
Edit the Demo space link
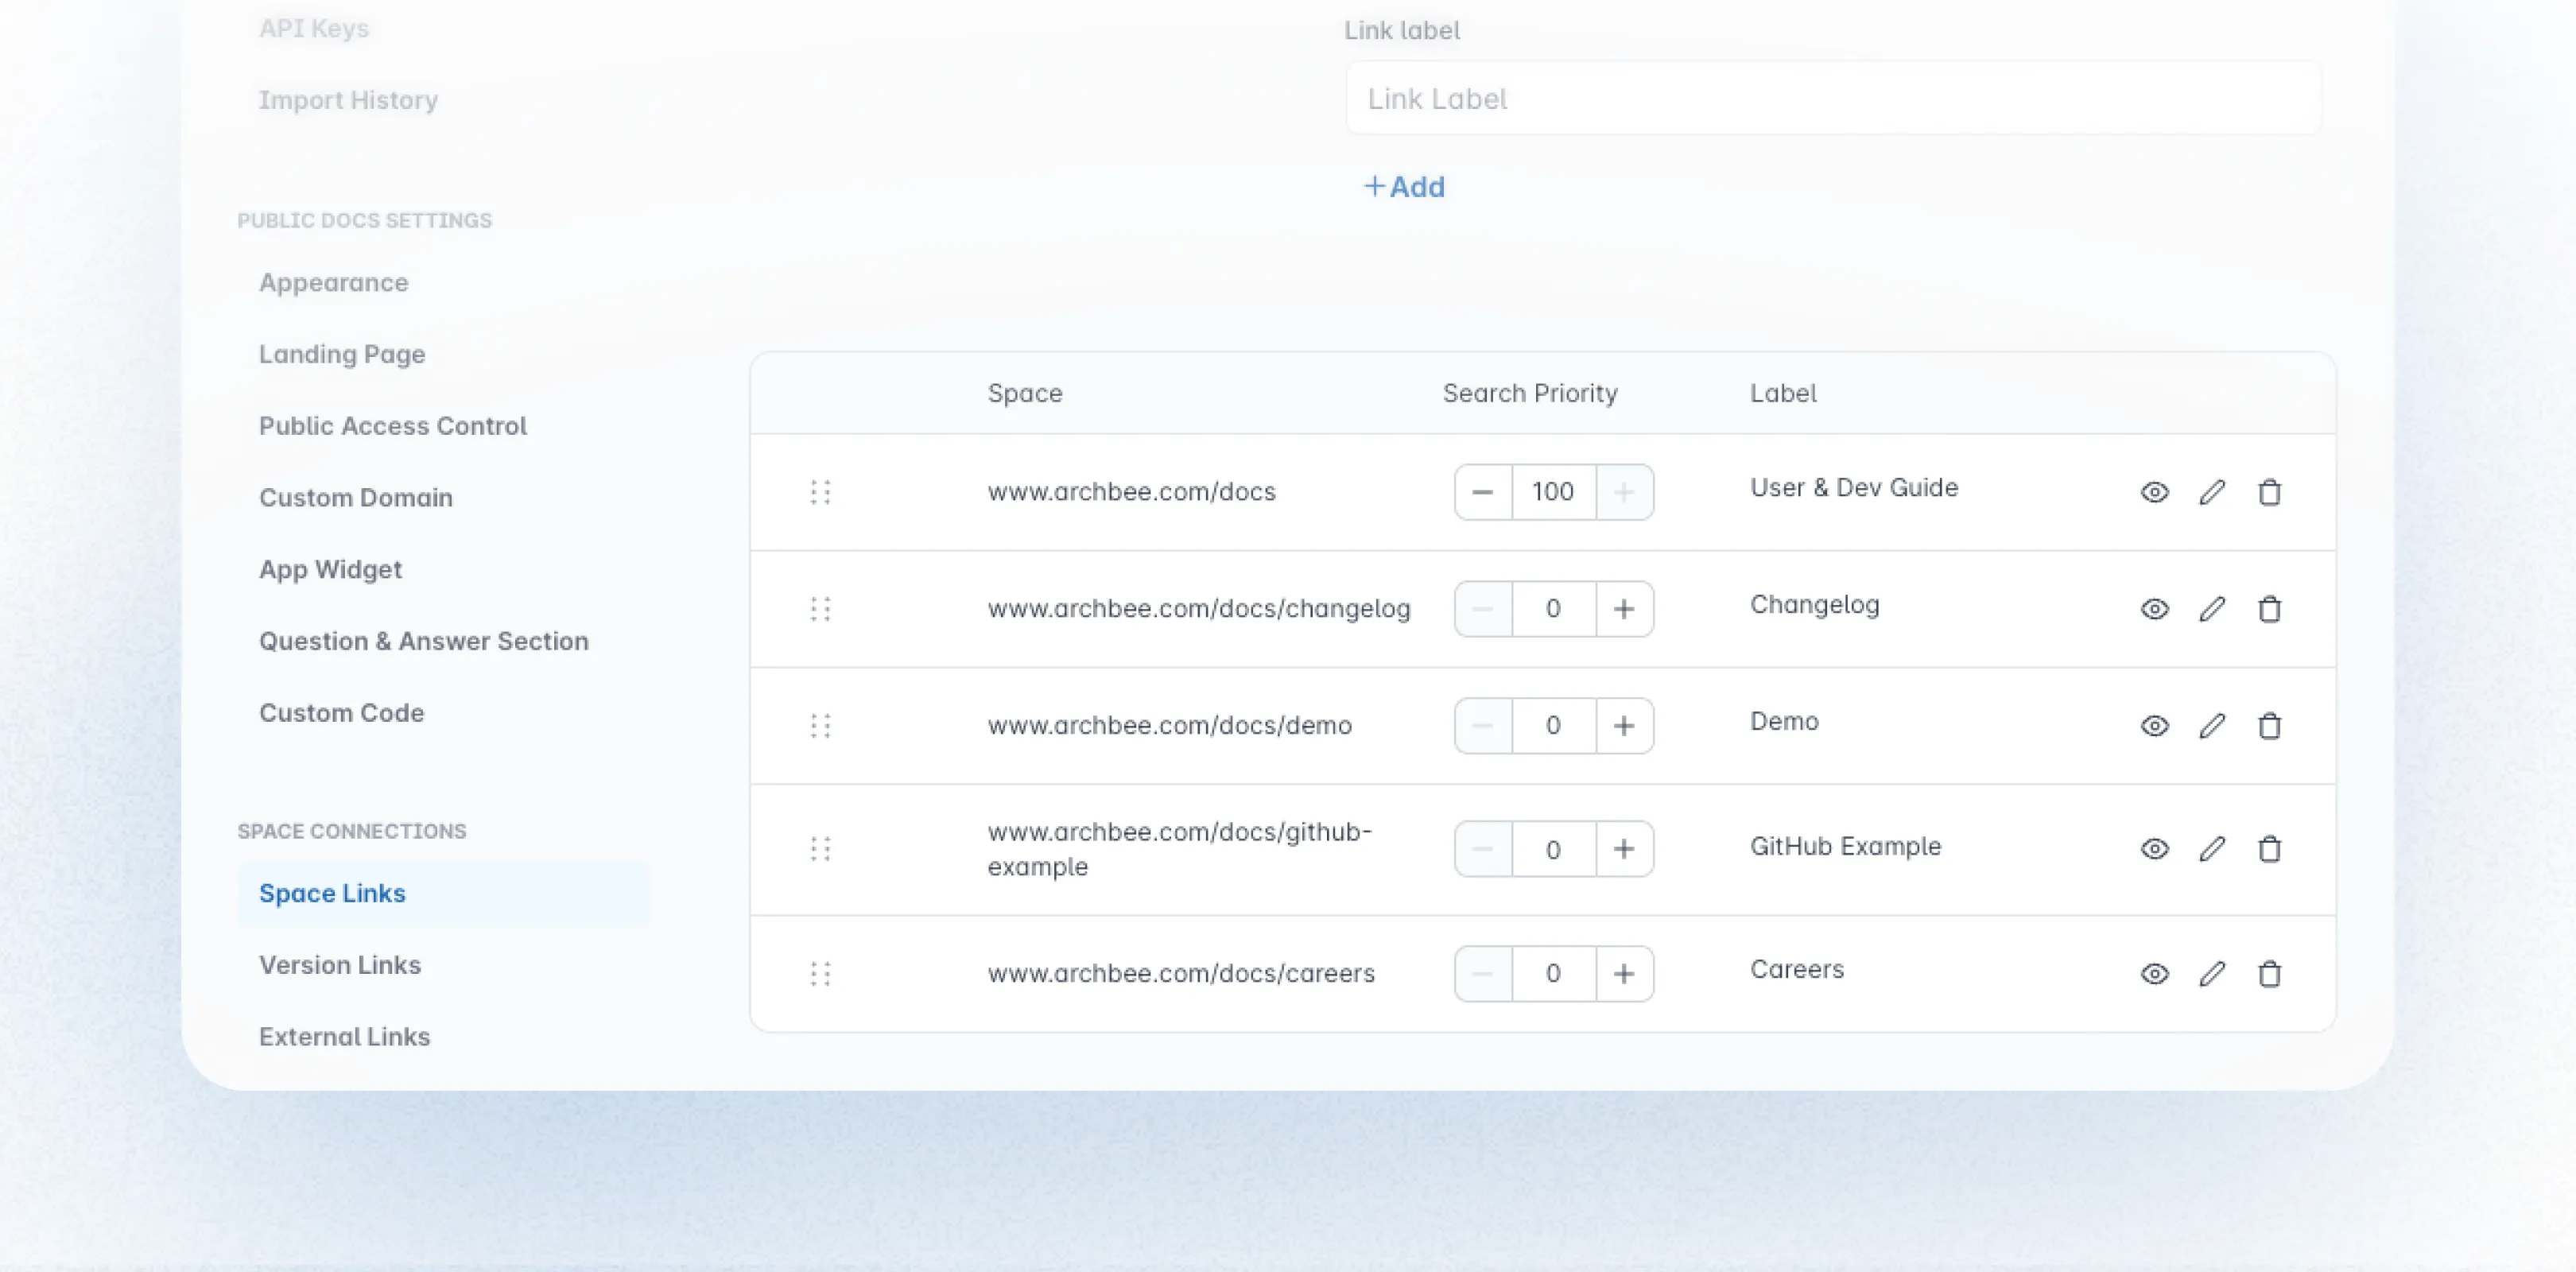2212,726
